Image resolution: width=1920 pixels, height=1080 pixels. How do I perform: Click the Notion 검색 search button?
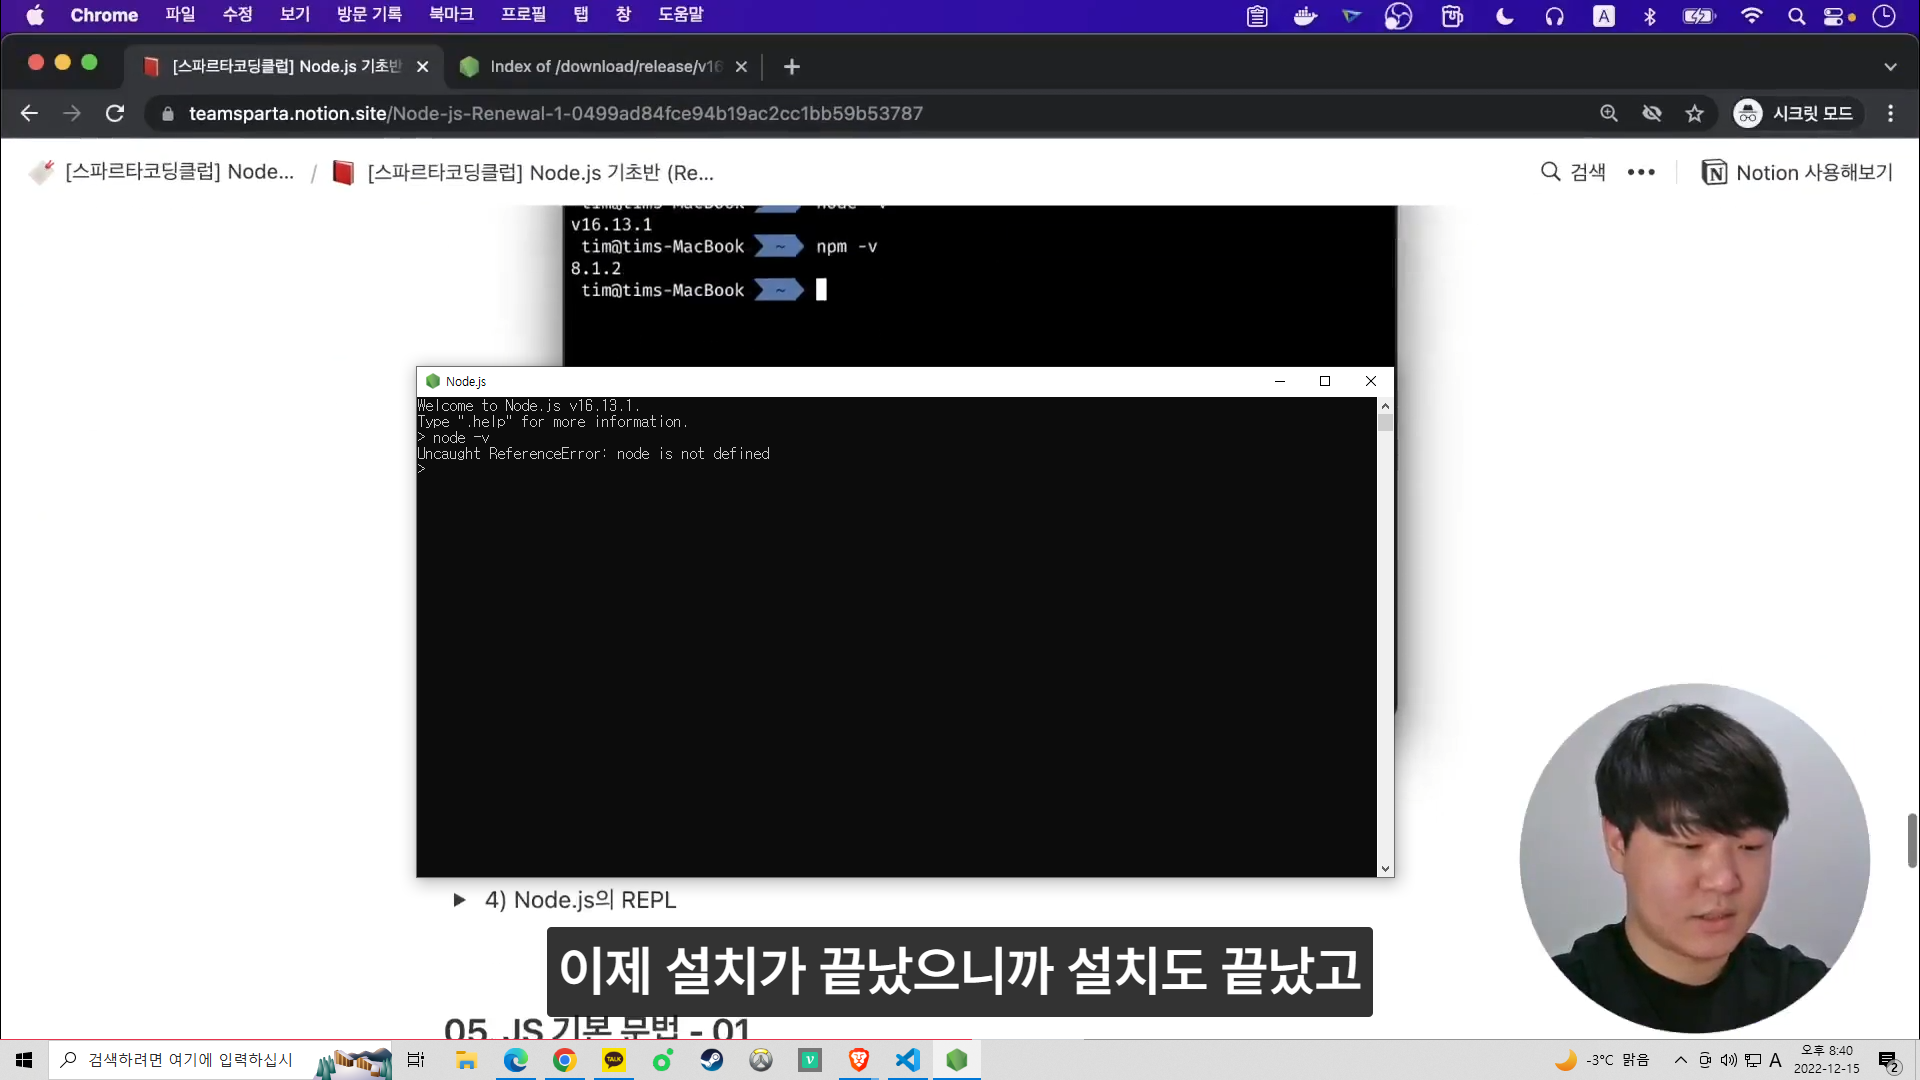pos(1573,172)
